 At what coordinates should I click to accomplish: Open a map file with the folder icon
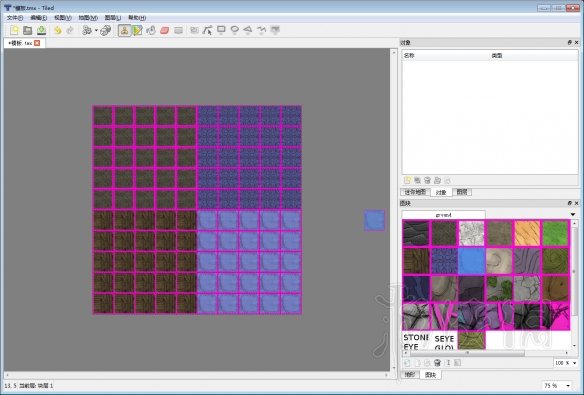click(28, 30)
